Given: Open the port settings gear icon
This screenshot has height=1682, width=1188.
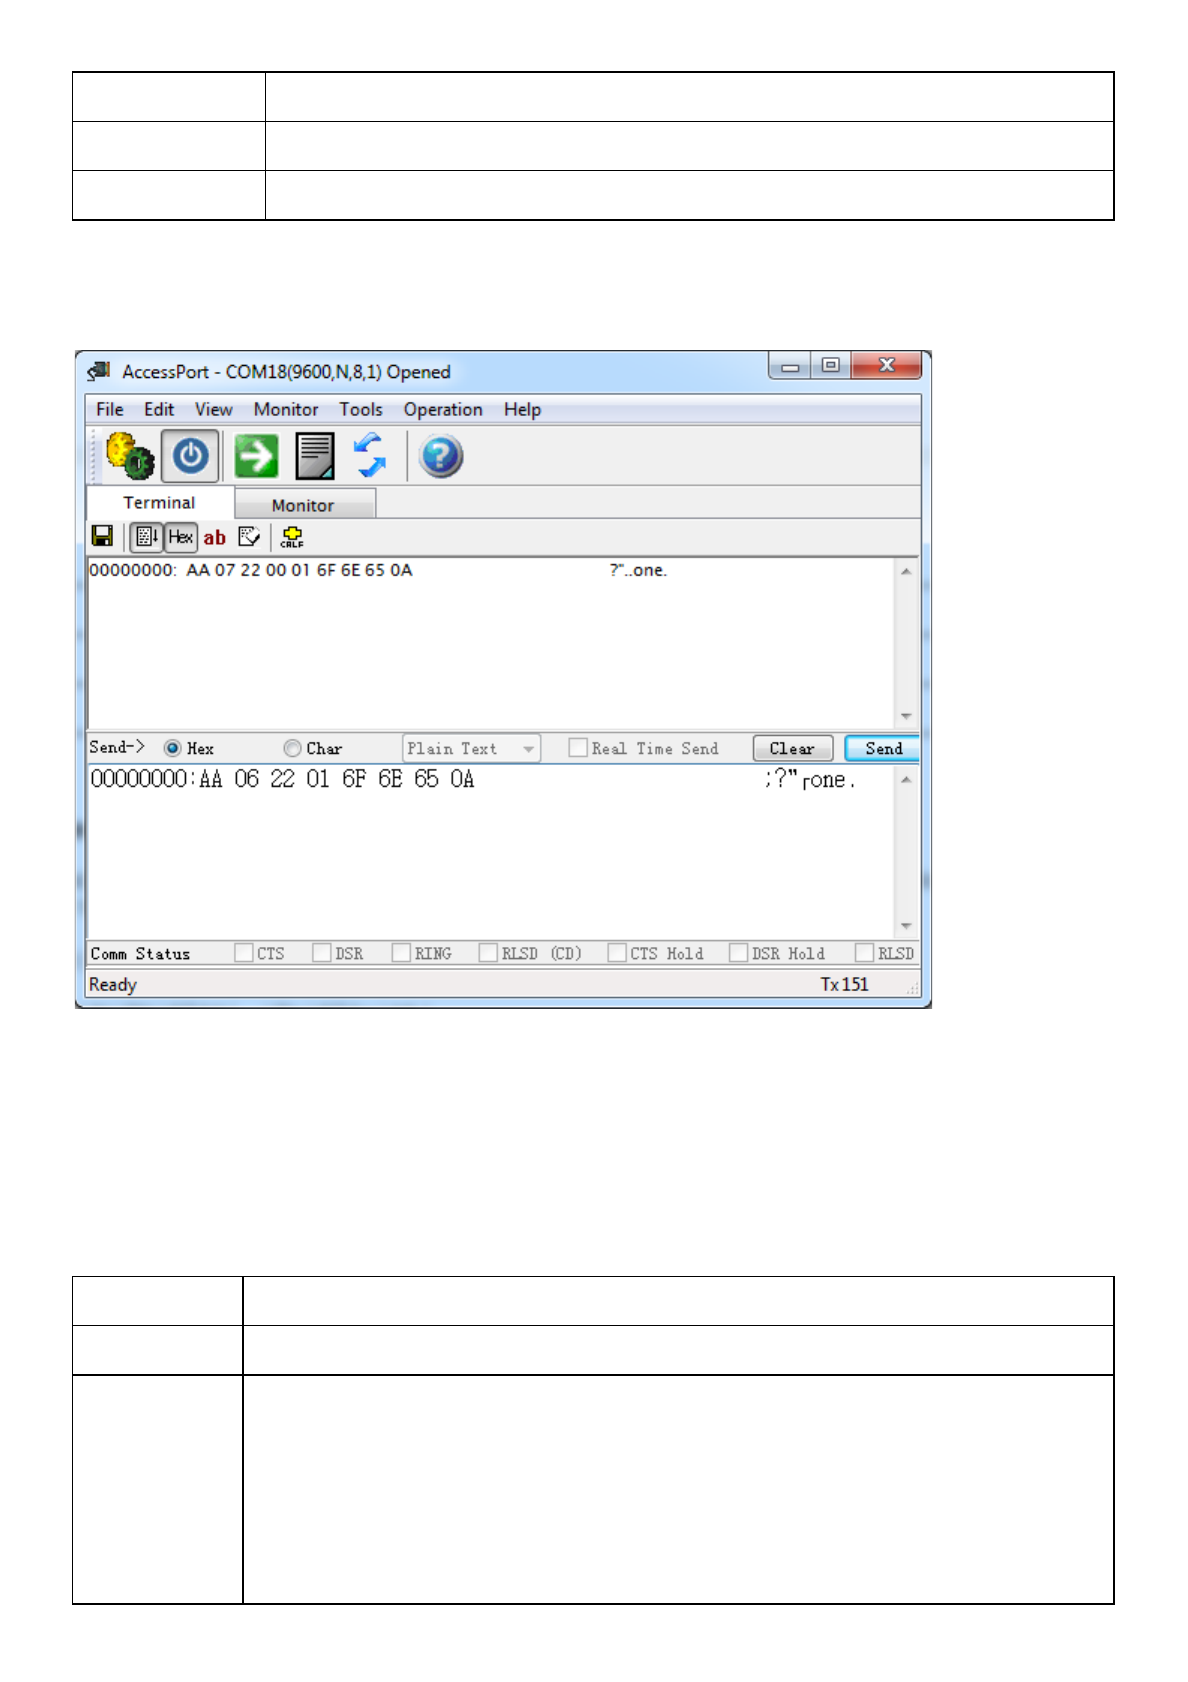Looking at the screenshot, I should point(130,456).
